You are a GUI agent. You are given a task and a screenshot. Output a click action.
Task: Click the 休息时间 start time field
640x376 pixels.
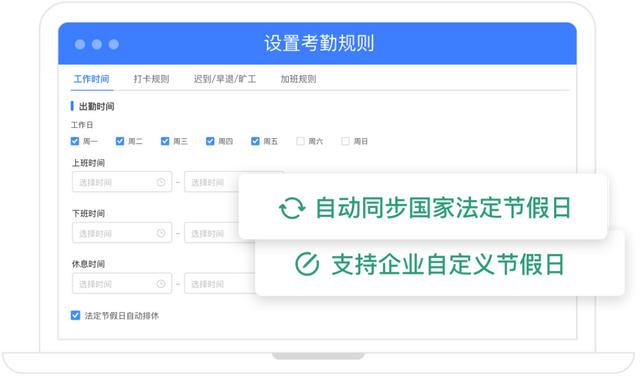(x=122, y=283)
